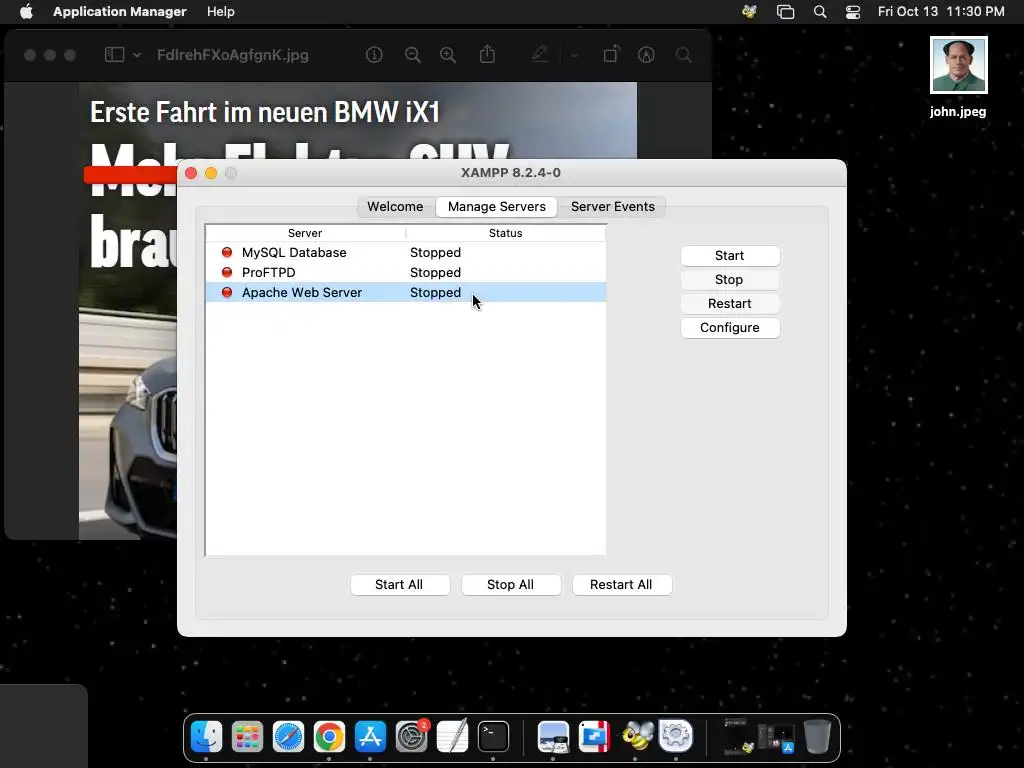Open TextEdit from the Dock

coord(452,737)
